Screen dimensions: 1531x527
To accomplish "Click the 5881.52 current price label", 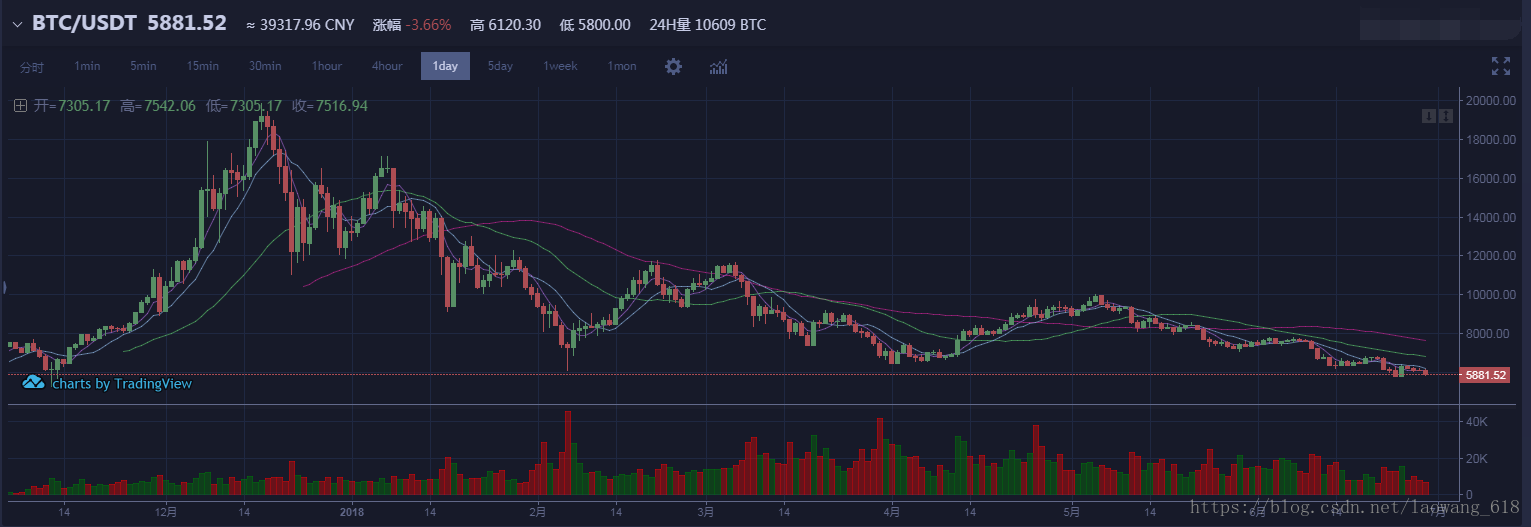I will tap(1485, 375).
